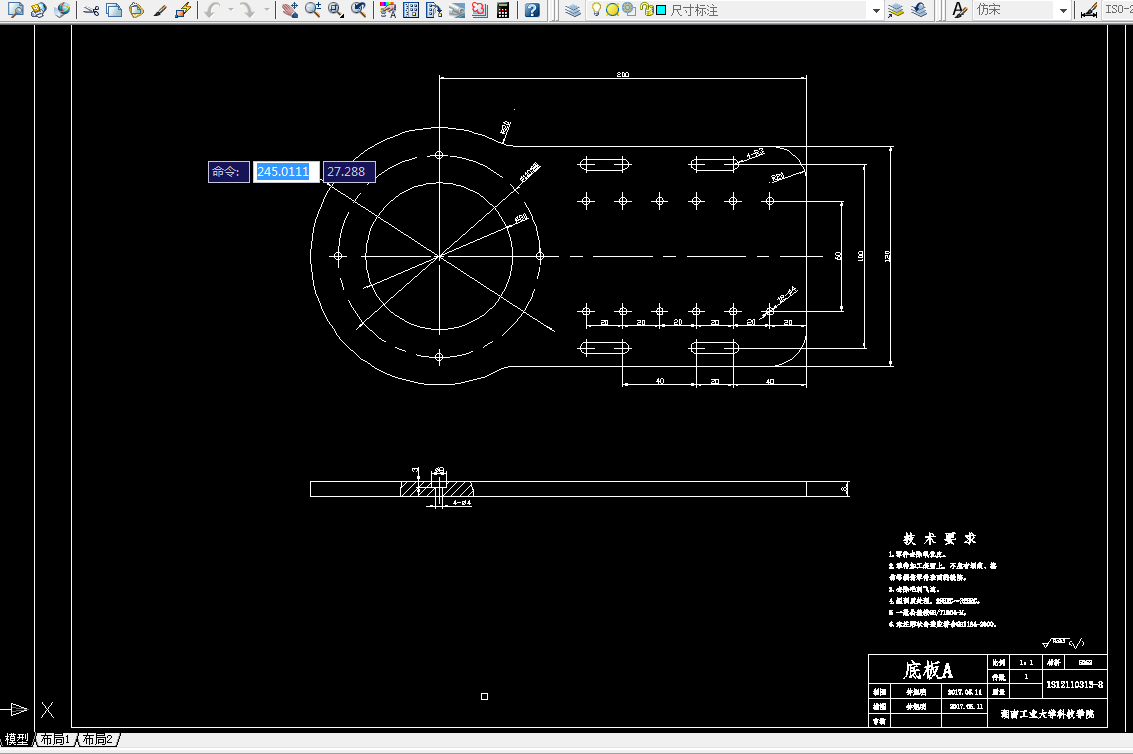Click the Copy icon
Image resolution: width=1133 pixels, height=754 pixels.
point(113,10)
